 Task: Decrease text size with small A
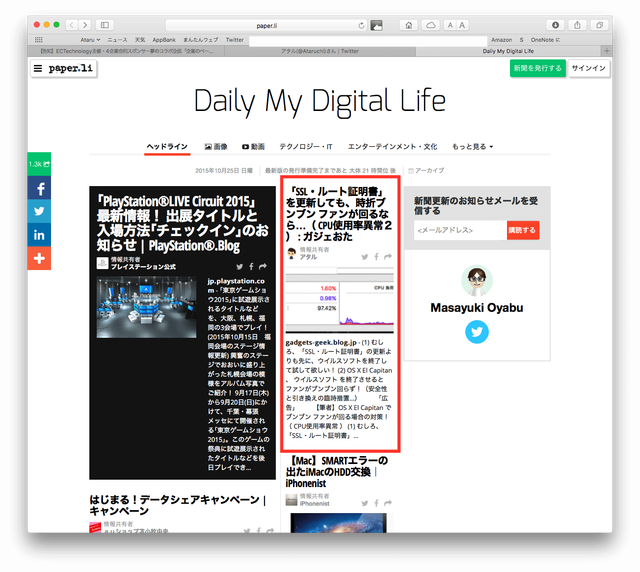click(450, 25)
